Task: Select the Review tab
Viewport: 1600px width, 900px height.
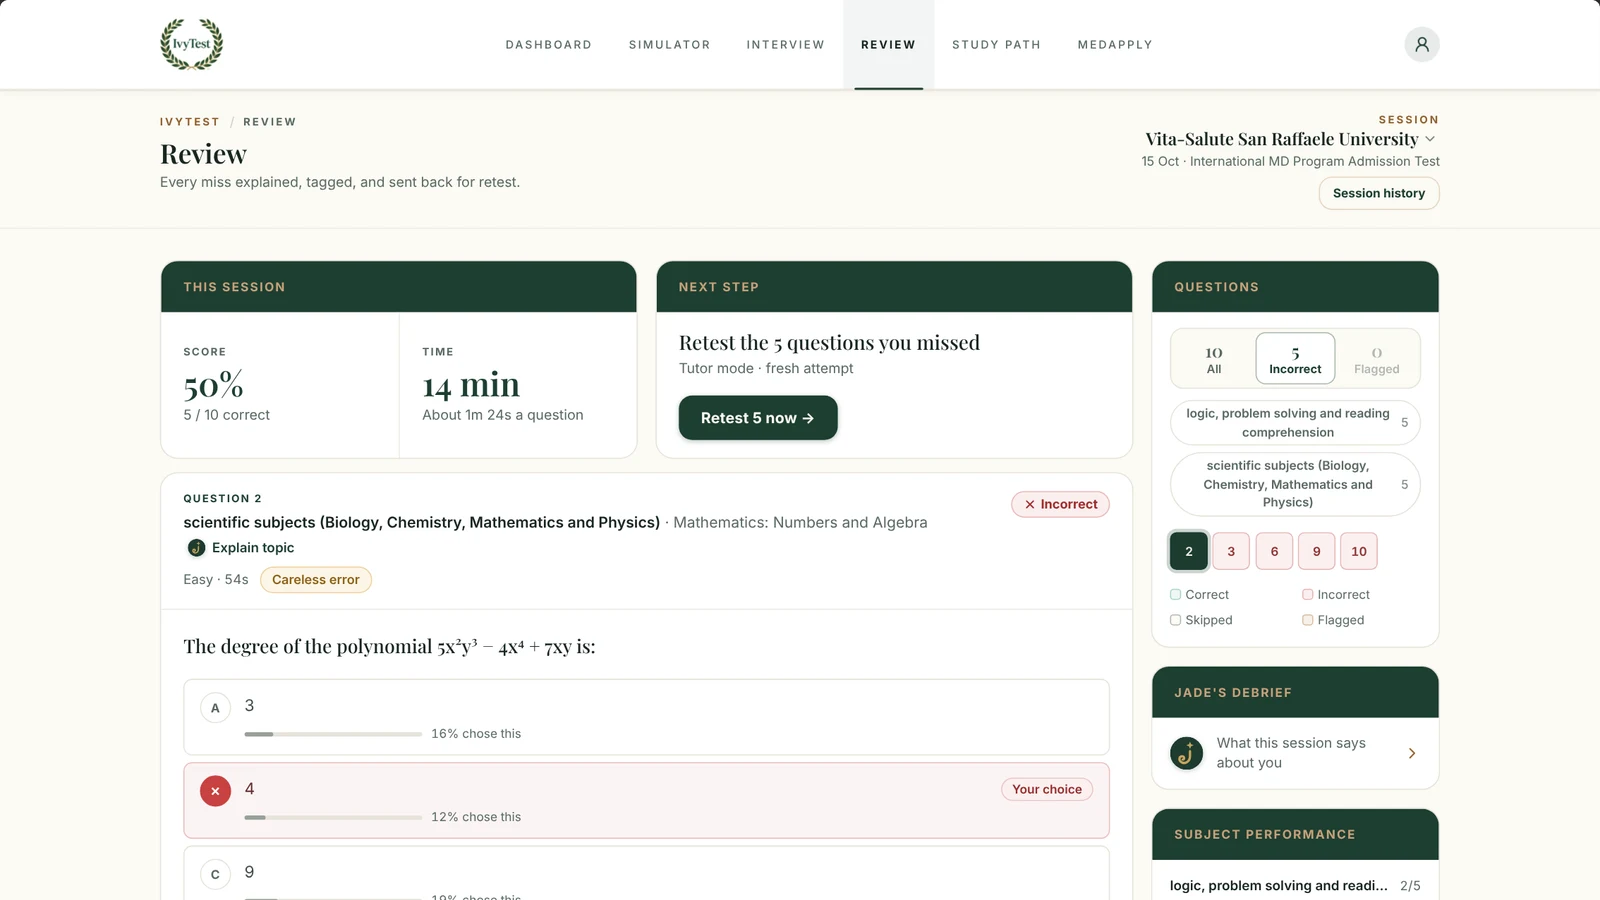Action: [888, 45]
